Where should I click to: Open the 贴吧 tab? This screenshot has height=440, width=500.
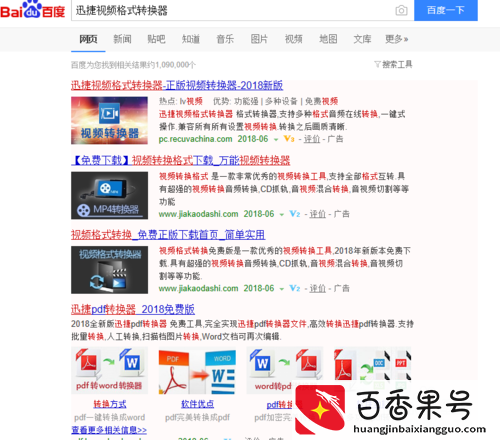pyautogui.click(x=157, y=39)
